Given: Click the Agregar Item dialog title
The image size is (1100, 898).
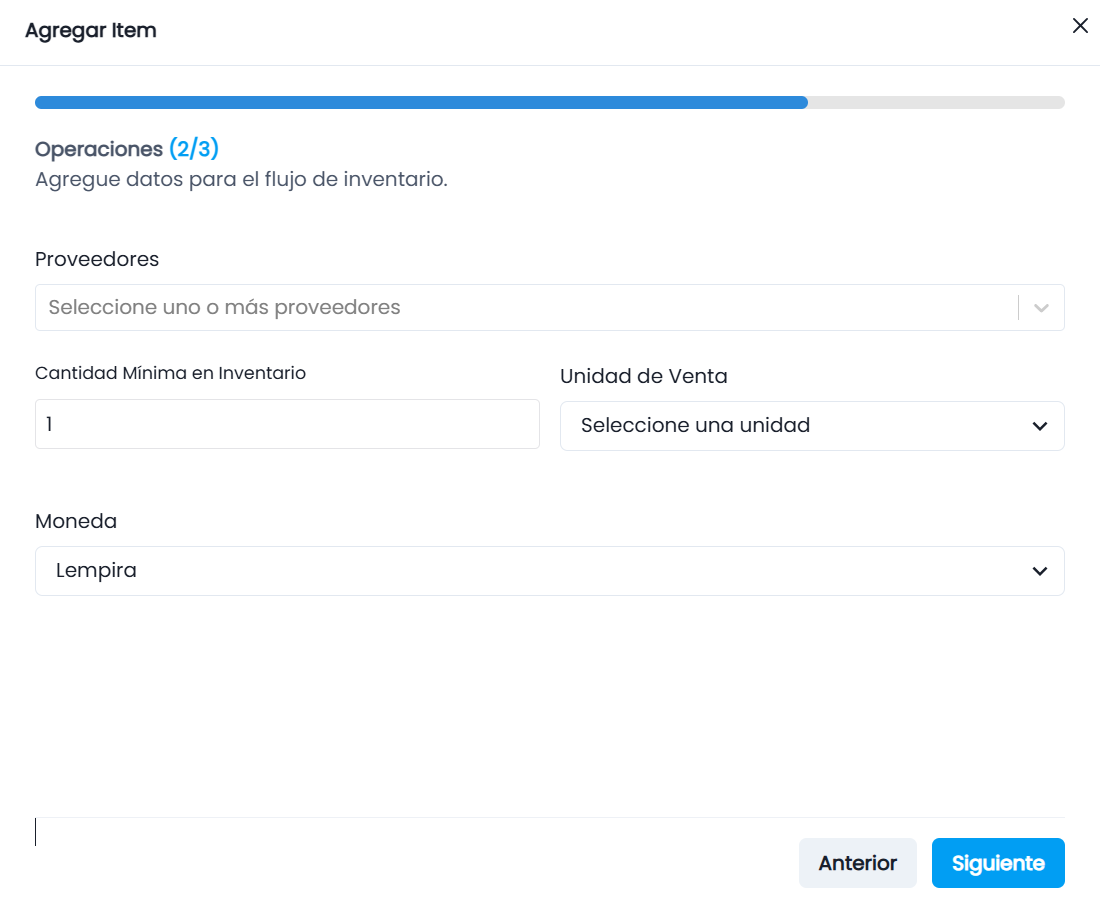Looking at the screenshot, I should click(x=90, y=30).
